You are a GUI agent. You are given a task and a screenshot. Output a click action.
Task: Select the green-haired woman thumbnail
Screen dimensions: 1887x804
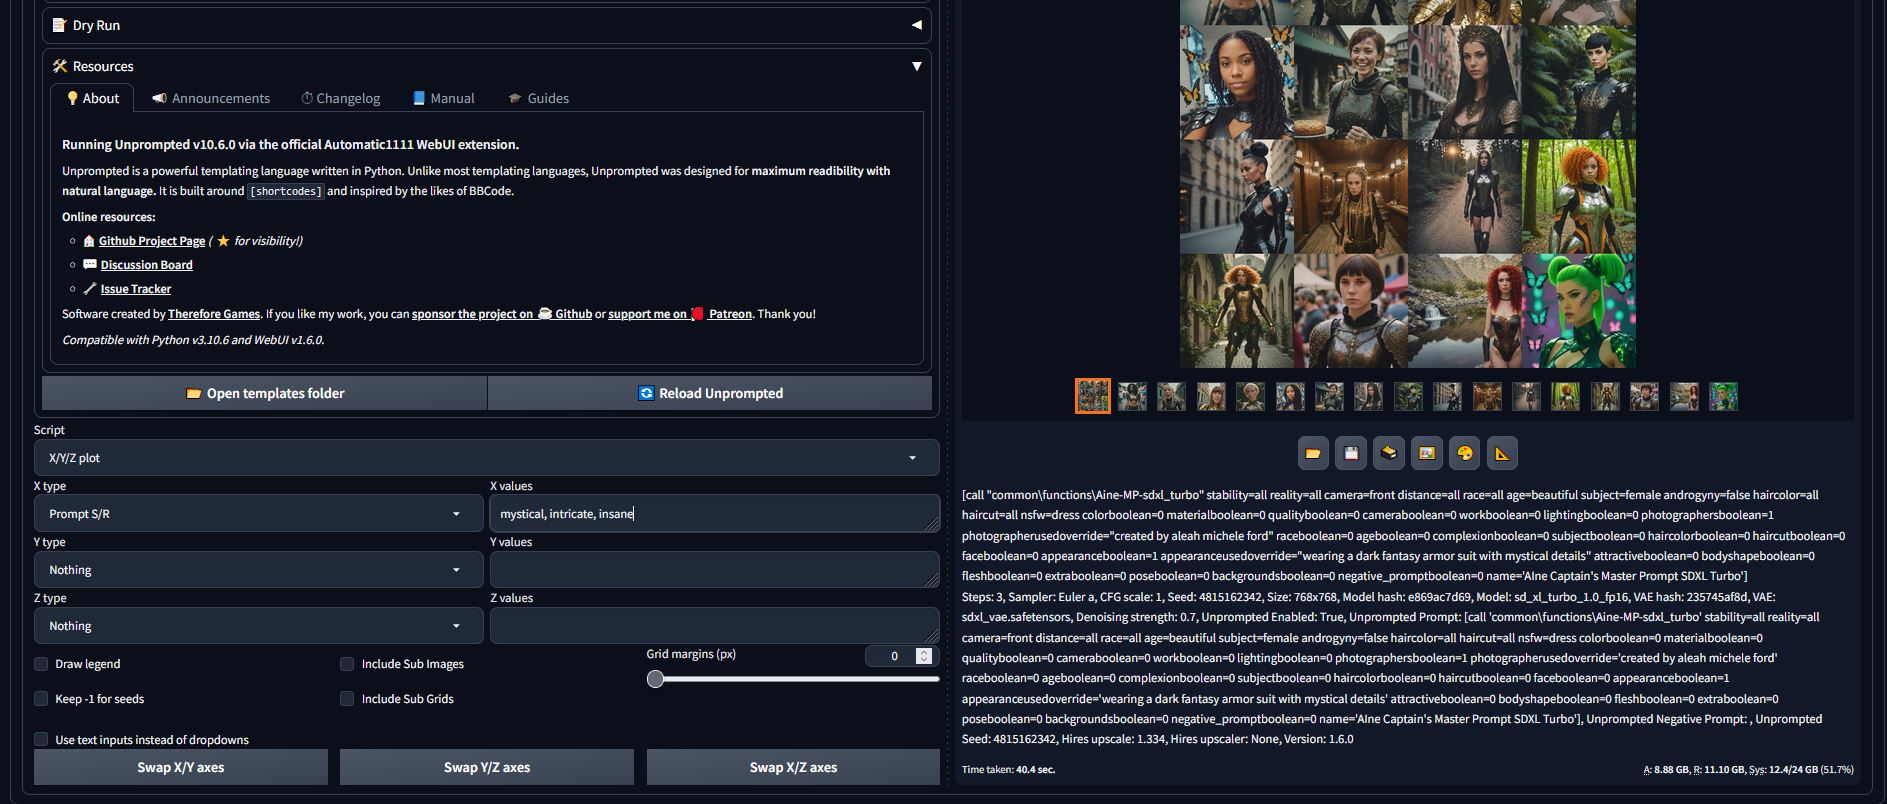1723,396
